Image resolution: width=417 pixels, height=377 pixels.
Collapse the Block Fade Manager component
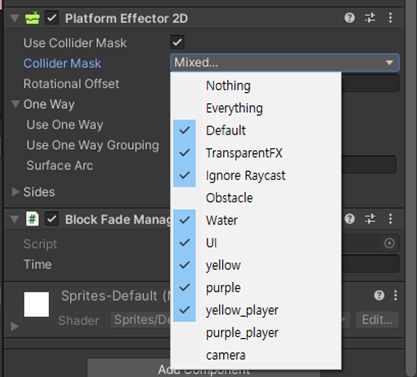tap(15, 219)
